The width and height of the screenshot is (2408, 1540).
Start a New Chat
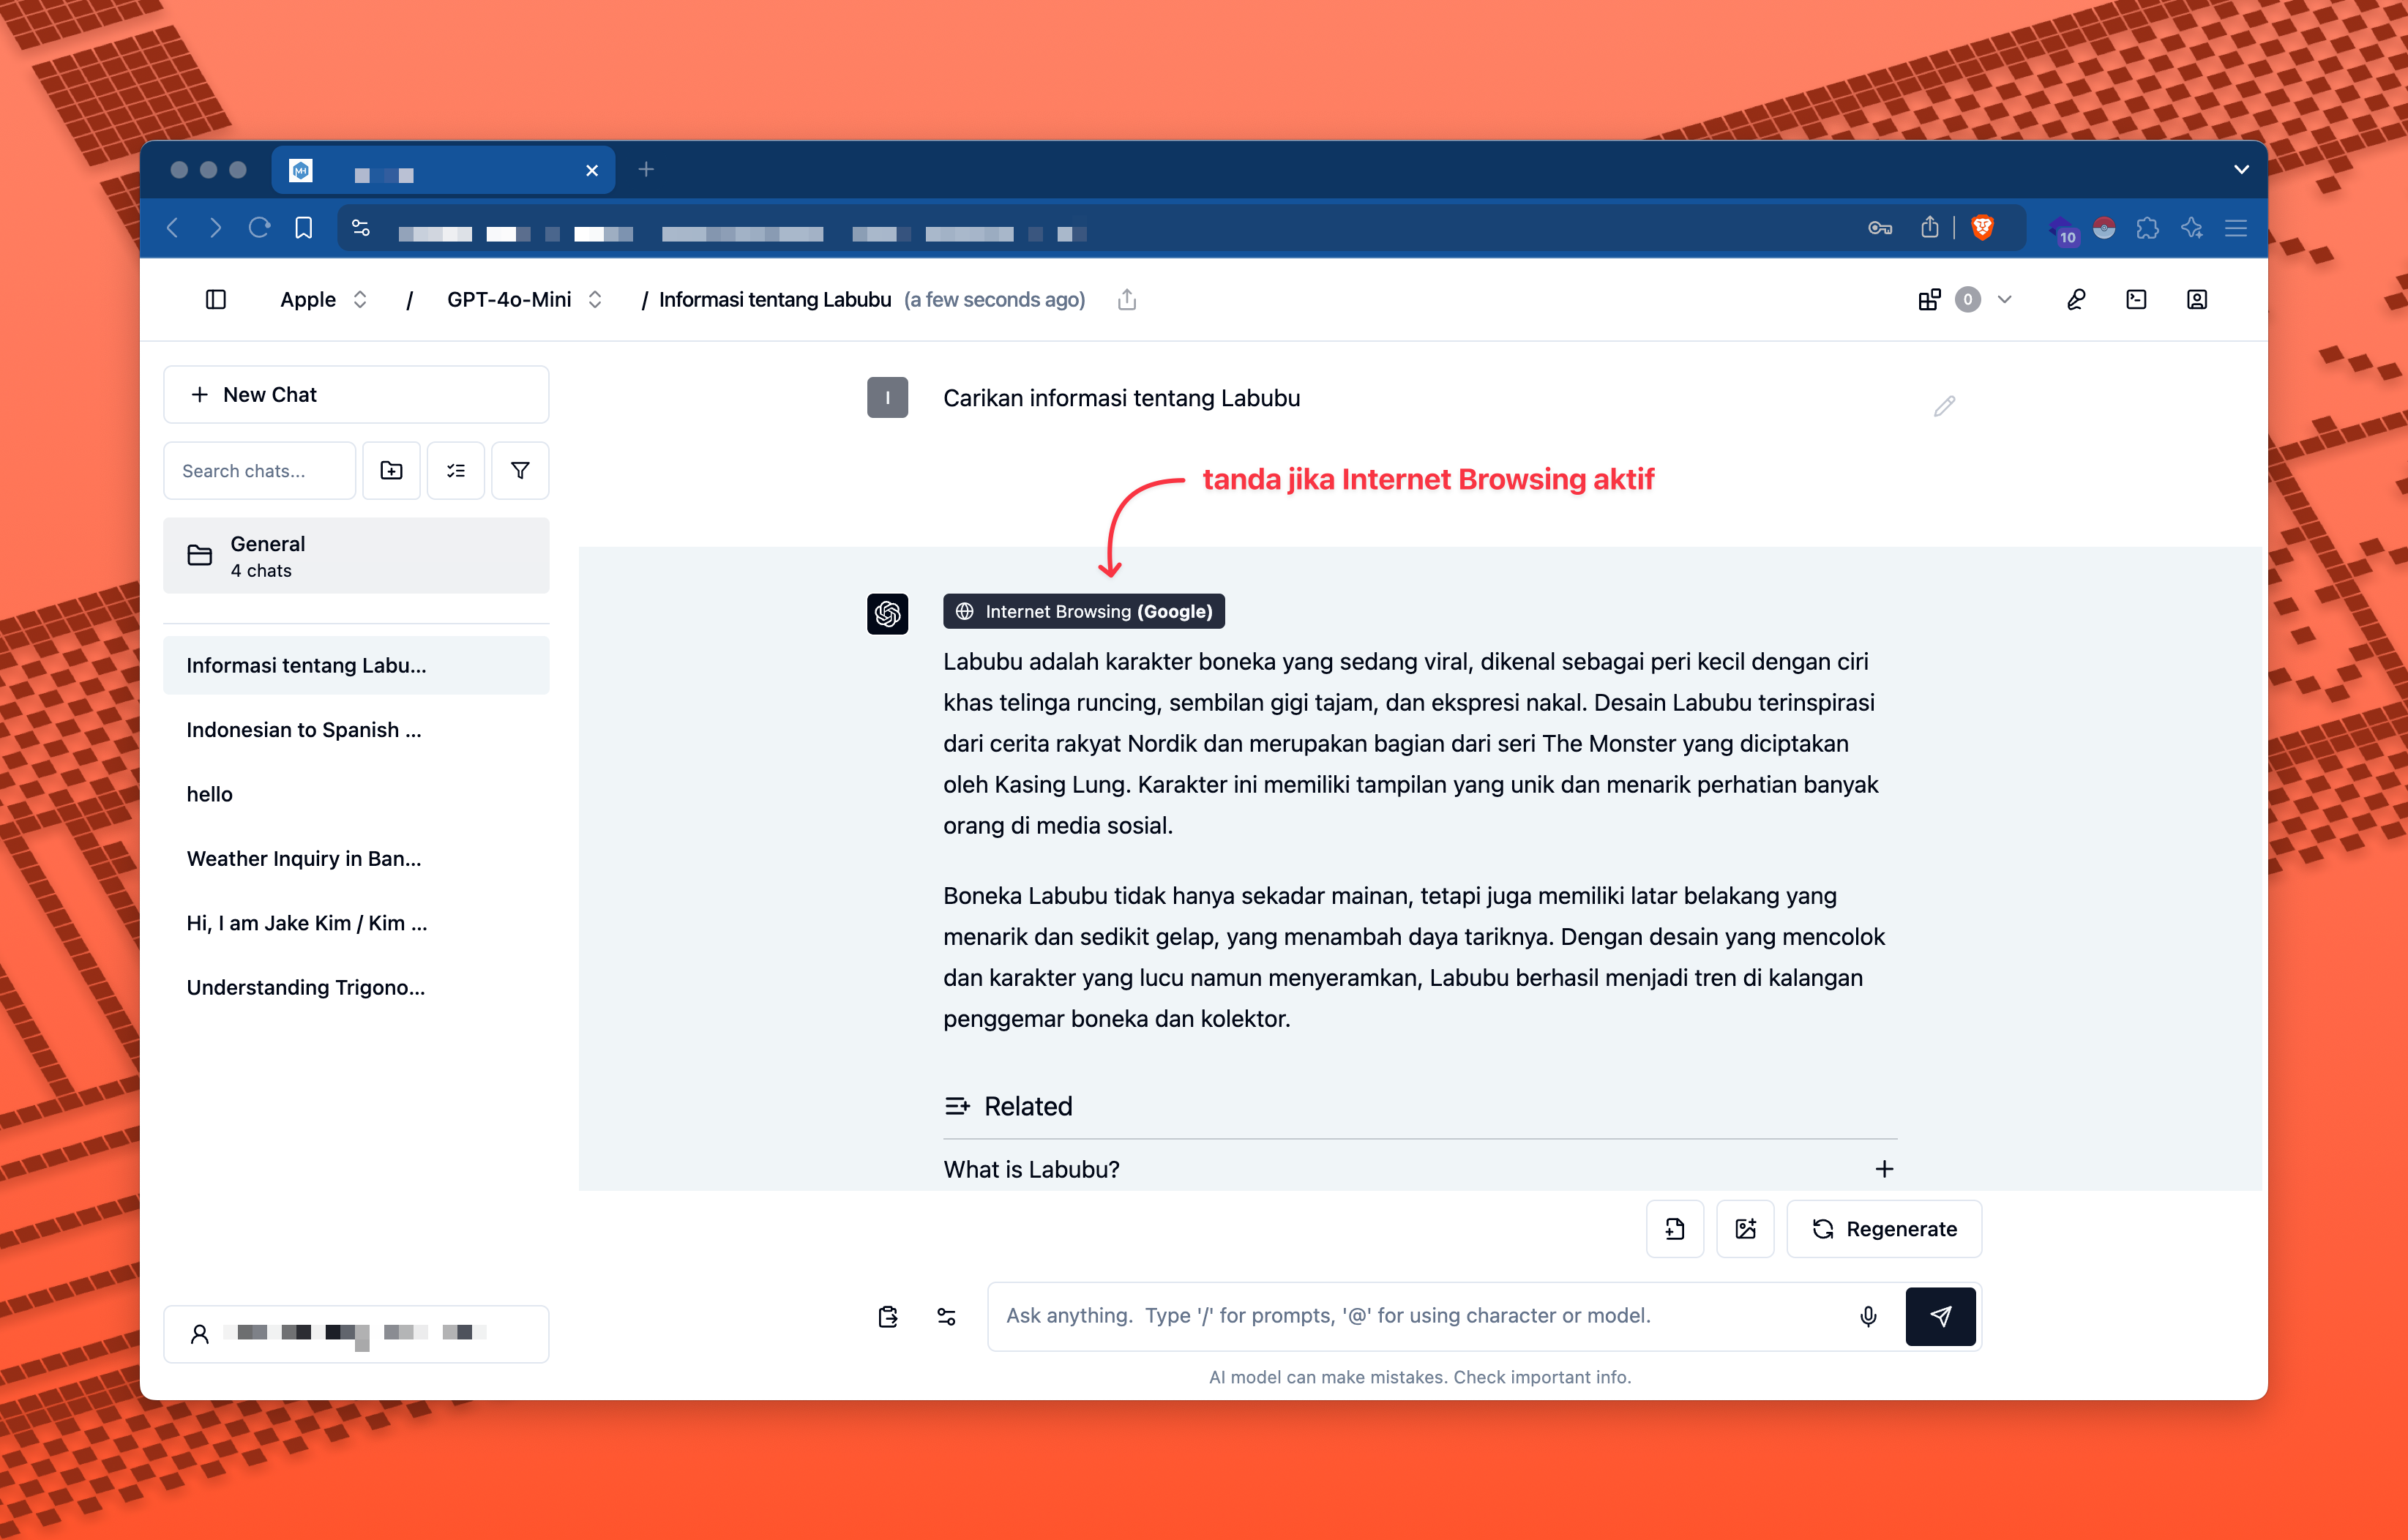[x=356, y=394]
